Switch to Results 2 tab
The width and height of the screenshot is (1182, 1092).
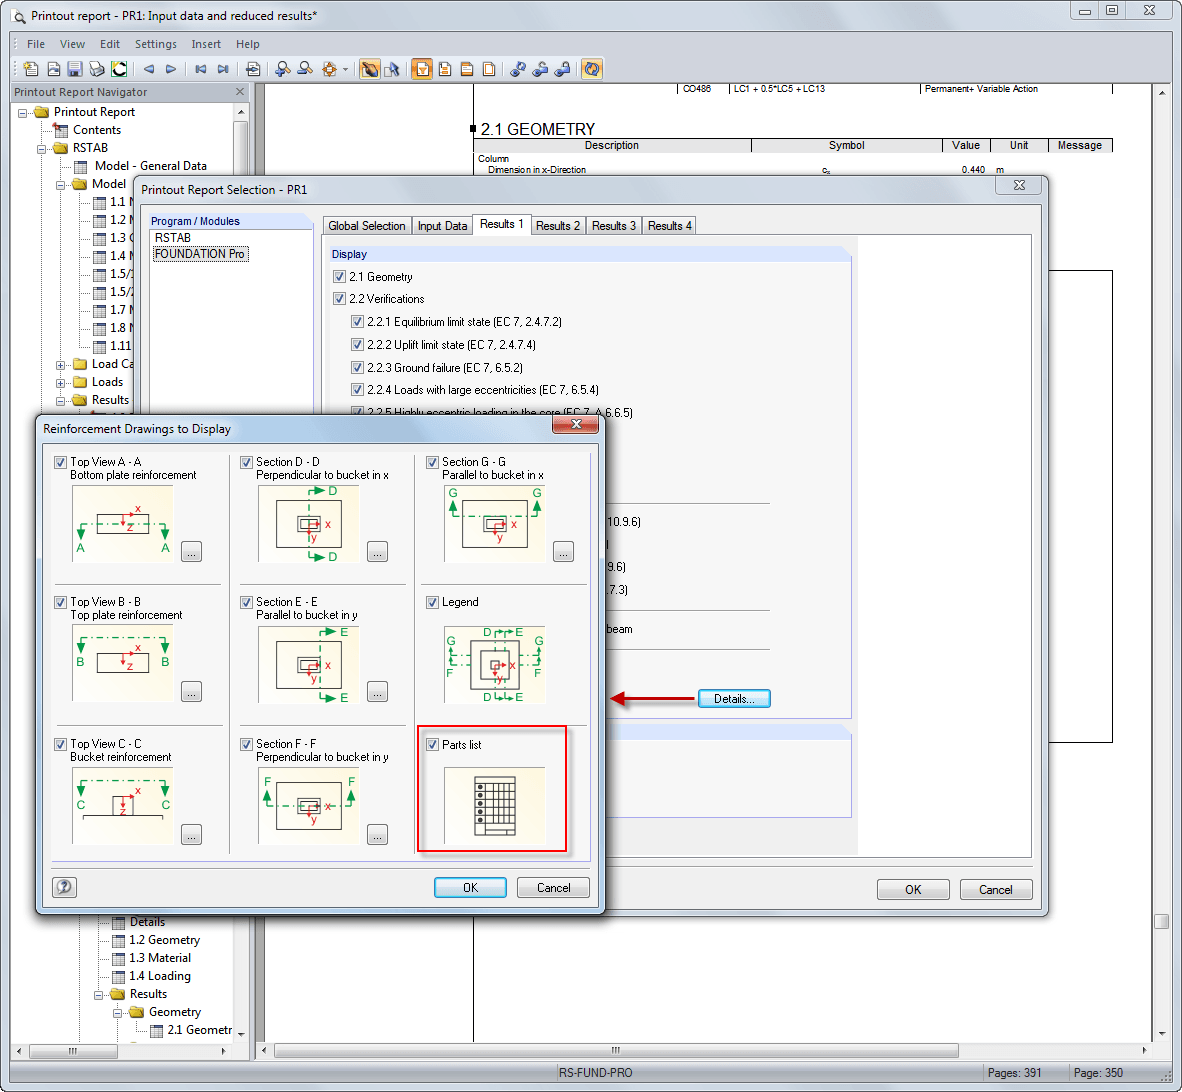pos(558,226)
